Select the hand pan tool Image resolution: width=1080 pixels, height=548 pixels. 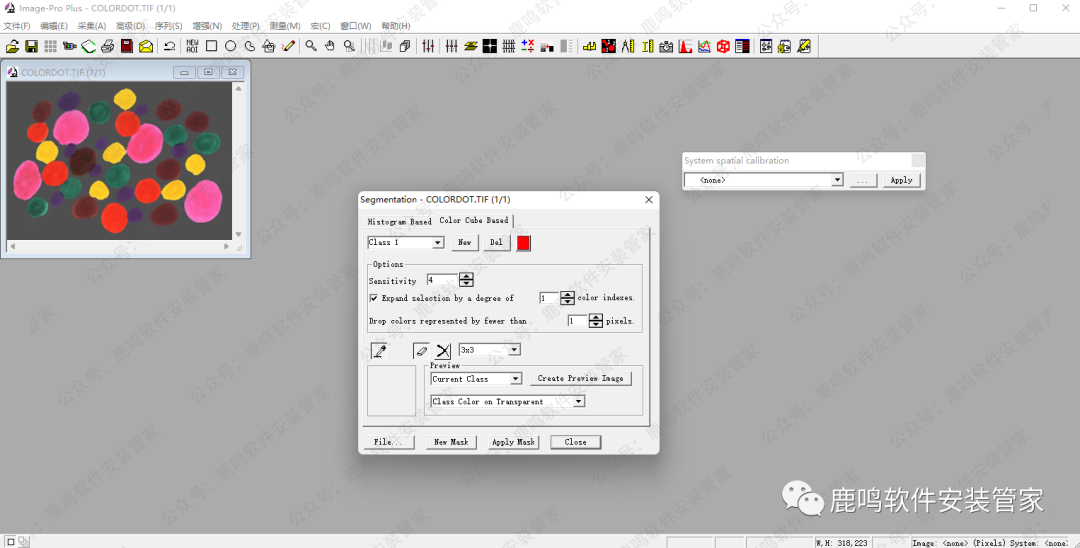pos(329,46)
